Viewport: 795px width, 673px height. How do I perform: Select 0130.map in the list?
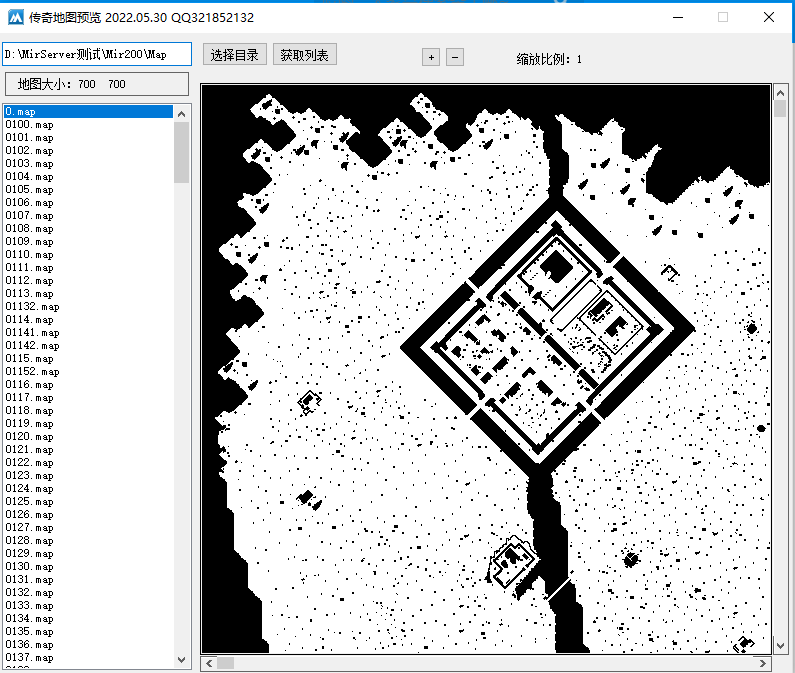[88, 568]
